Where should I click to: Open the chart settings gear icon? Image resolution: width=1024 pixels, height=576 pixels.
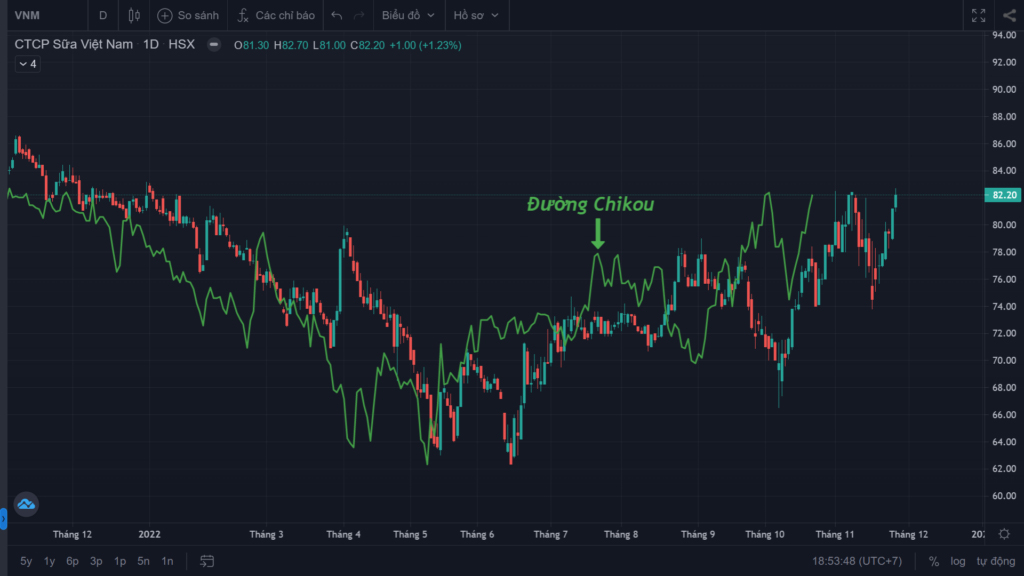[x=1004, y=534]
